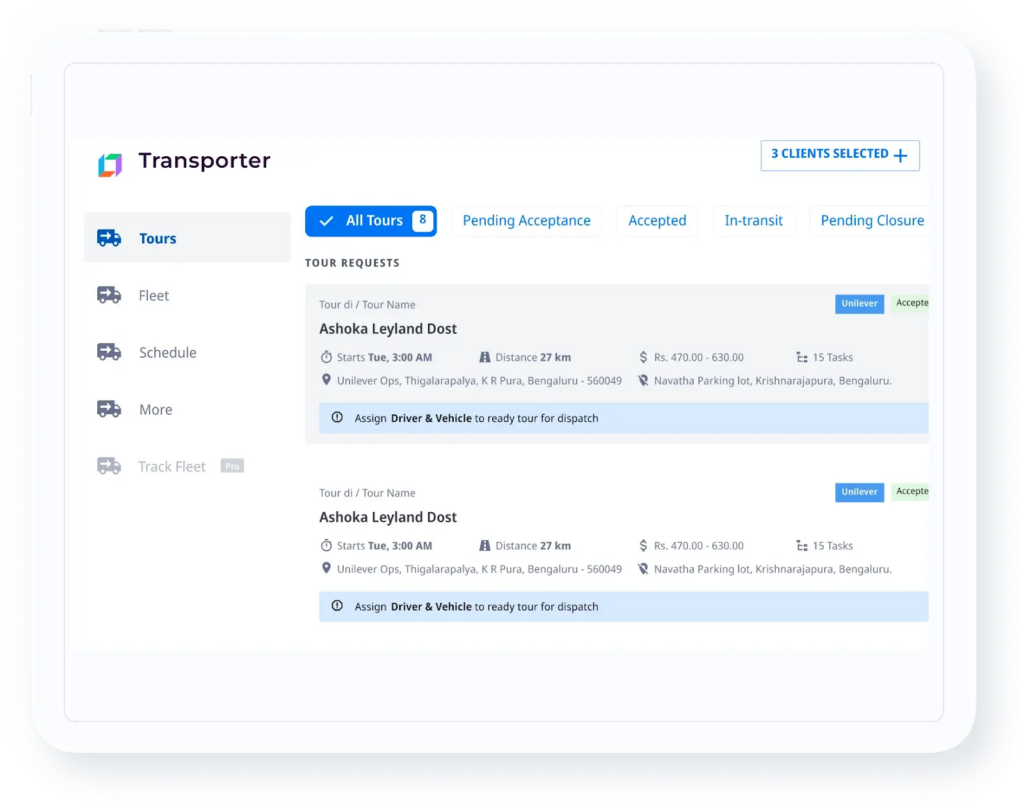
Task: Switch to the Accepted tab
Action: coord(657,220)
